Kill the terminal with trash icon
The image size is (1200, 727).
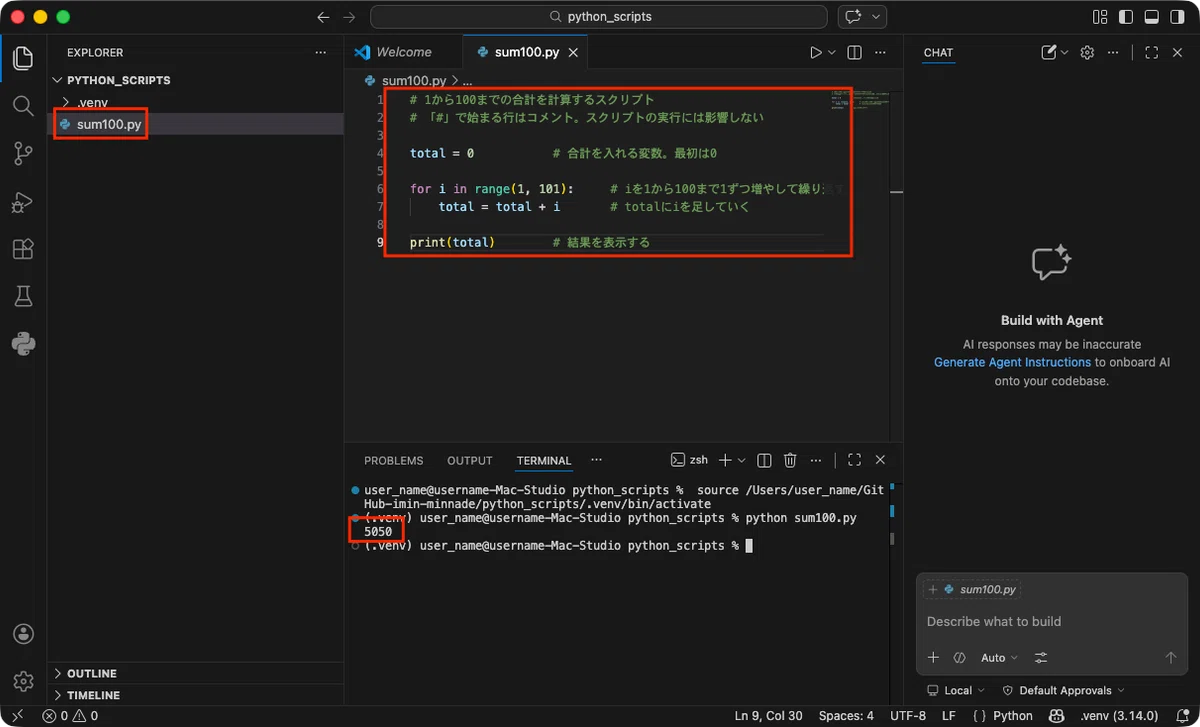[x=790, y=460]
